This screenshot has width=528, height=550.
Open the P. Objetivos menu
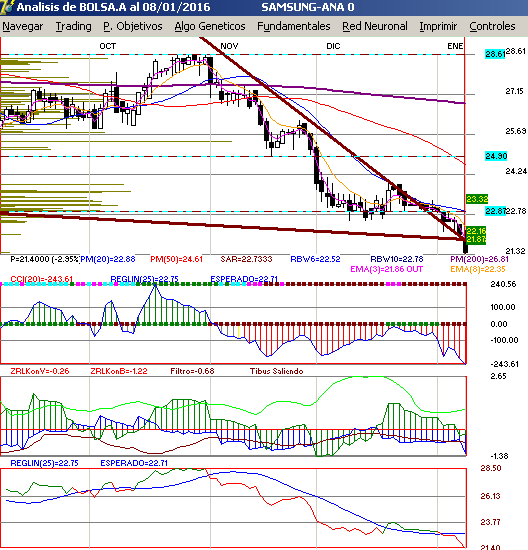click(133, 26)
